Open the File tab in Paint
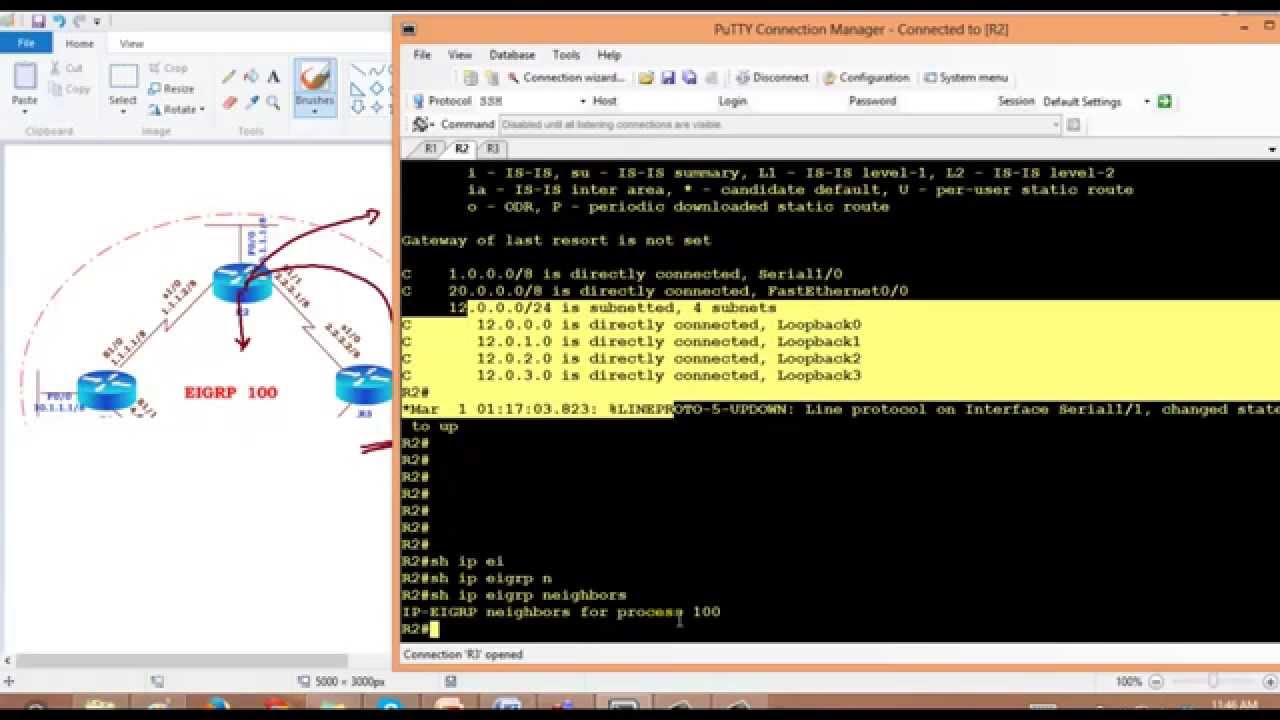Screen dimensions: 1280x720 pos(26,43)
